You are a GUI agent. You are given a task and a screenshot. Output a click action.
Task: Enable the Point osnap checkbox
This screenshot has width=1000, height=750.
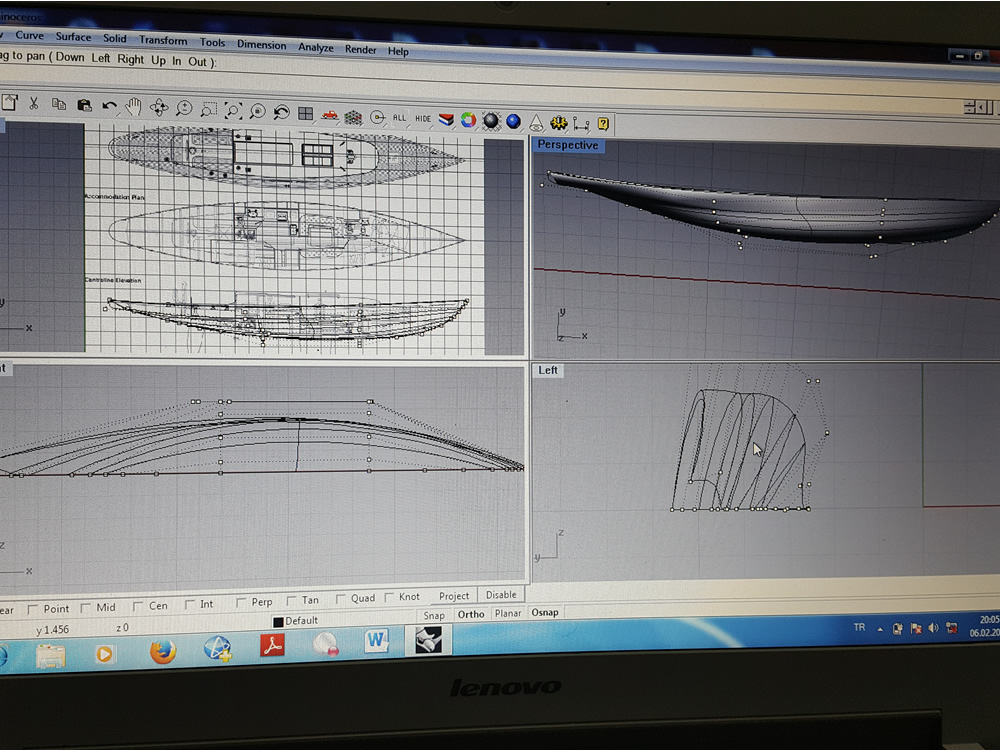pyautogui.click(x=33, y=610)
